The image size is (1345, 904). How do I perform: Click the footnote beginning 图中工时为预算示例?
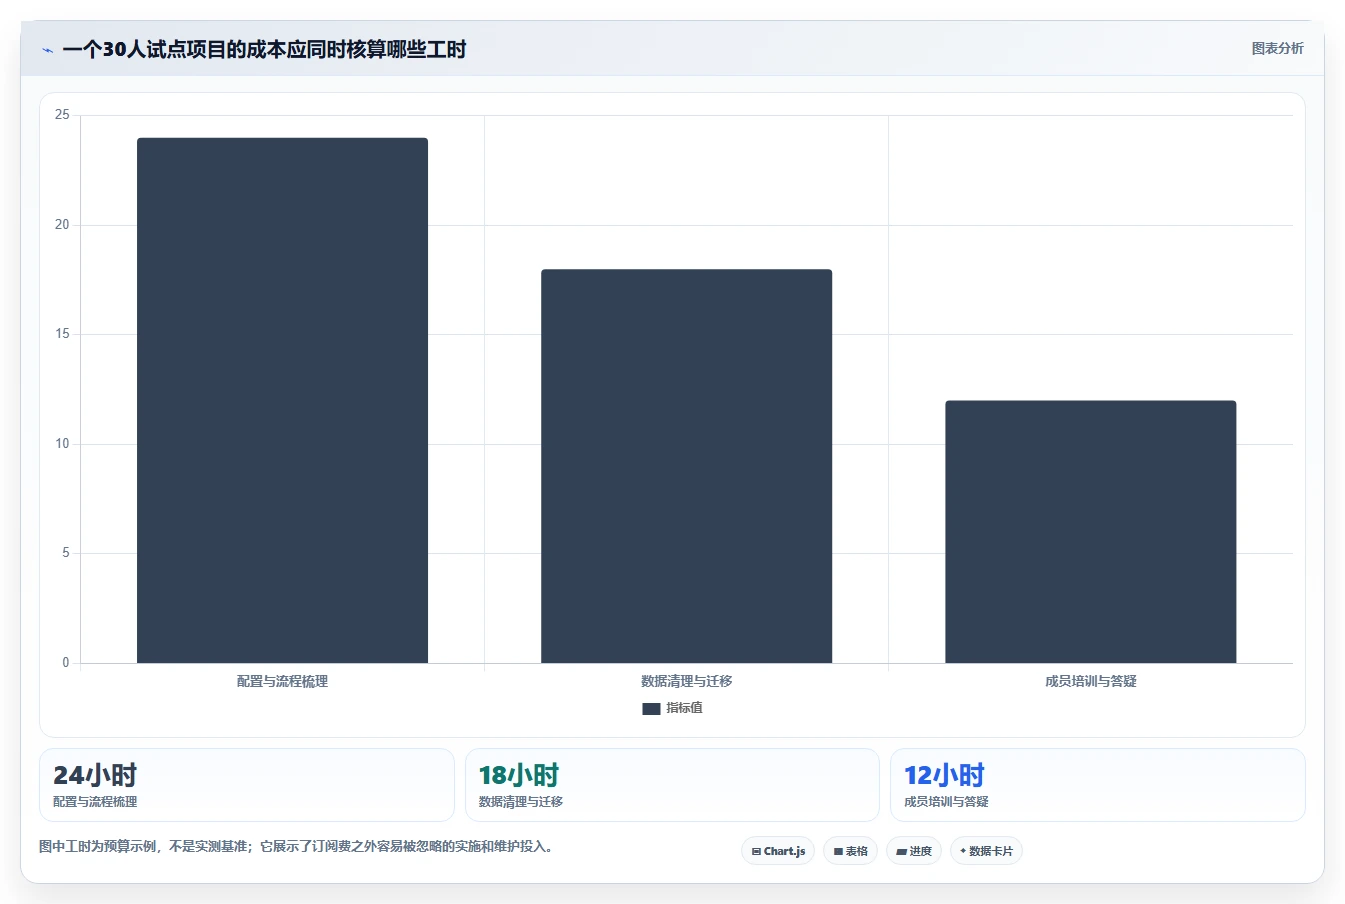pos(296,846)
